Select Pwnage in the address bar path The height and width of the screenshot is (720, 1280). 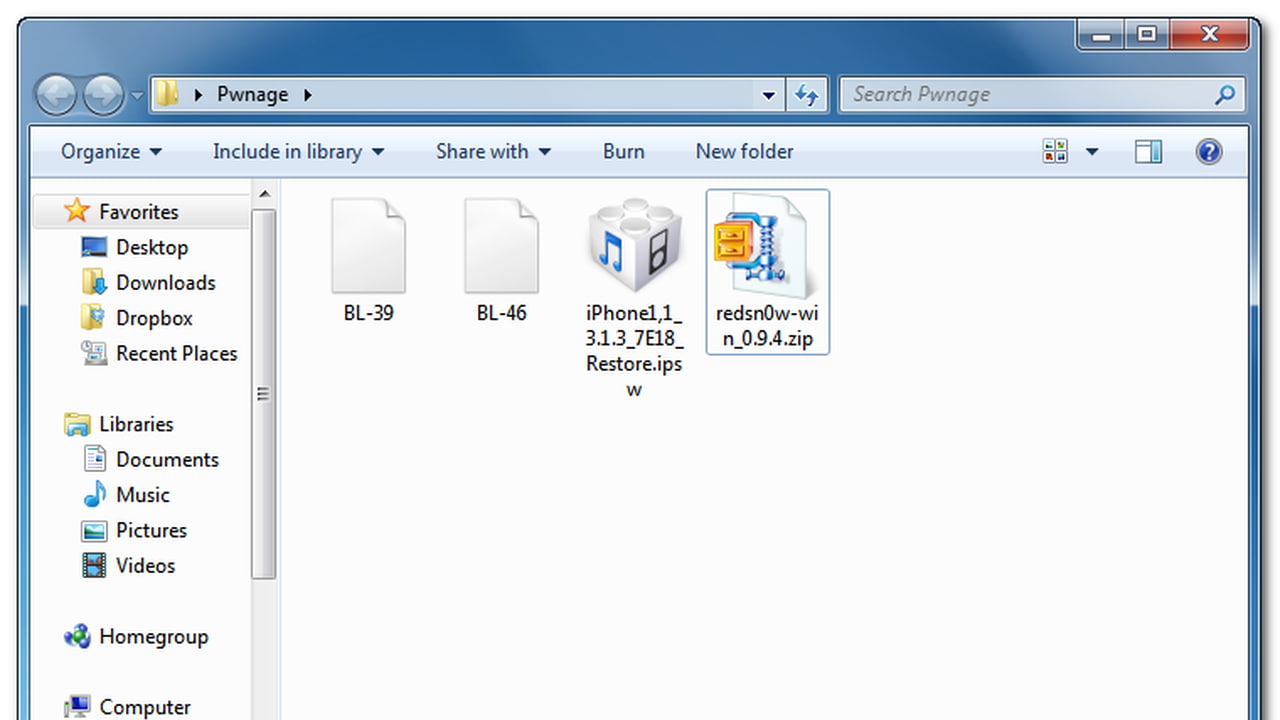click(252, 94)
